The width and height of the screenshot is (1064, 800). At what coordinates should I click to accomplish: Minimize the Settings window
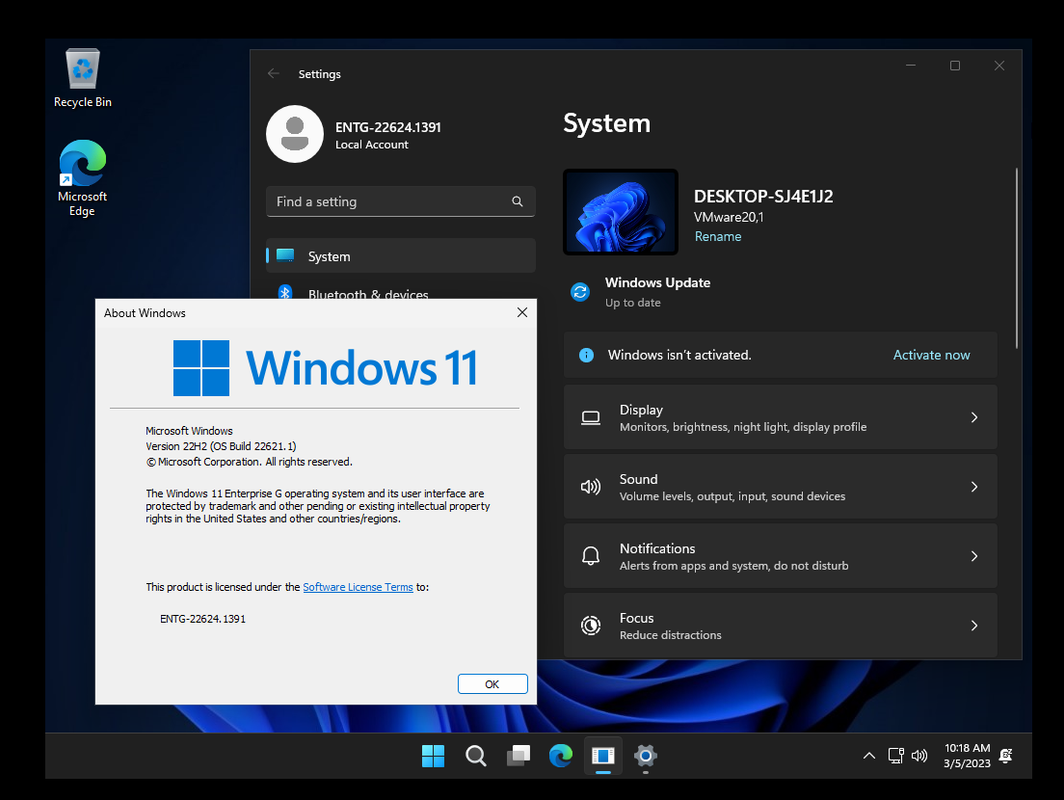[911, 65]
